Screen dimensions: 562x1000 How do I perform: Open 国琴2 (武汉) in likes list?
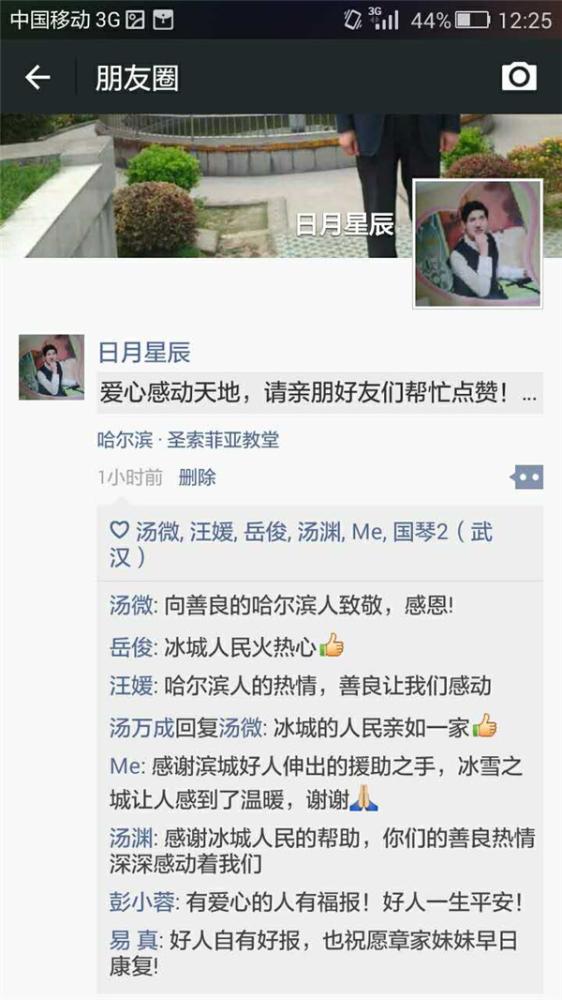[x=301, y=544]
